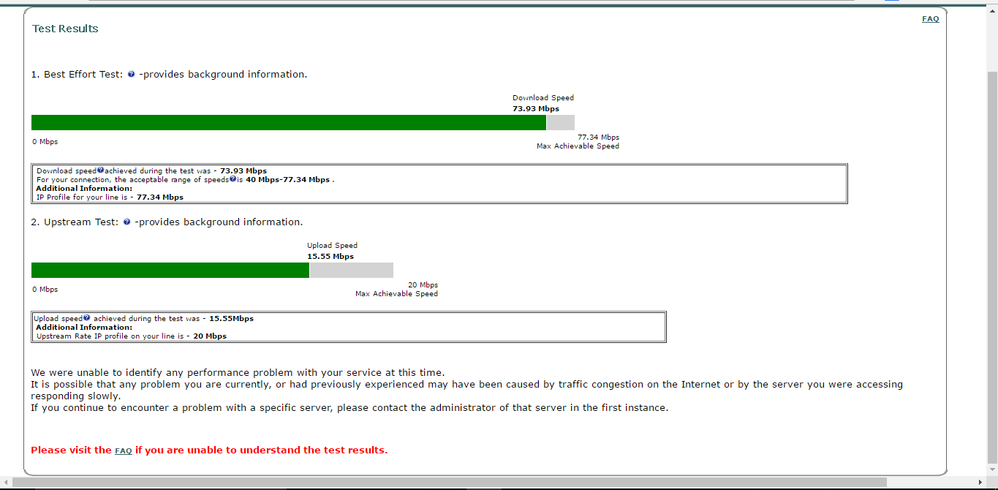998x490 pixels.
Task: Click '1. Best Effort Test:' label
Action: (78, 74)
